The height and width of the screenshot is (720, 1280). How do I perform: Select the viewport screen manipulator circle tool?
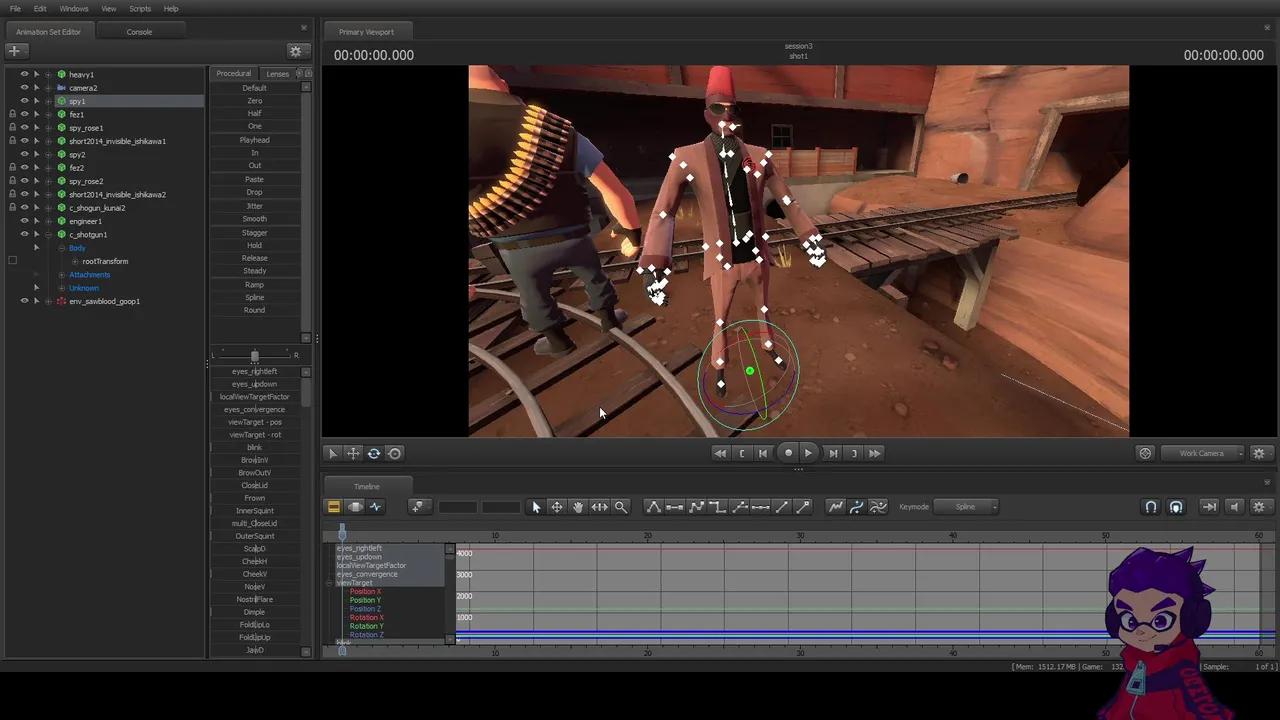(x=395, y=453)
